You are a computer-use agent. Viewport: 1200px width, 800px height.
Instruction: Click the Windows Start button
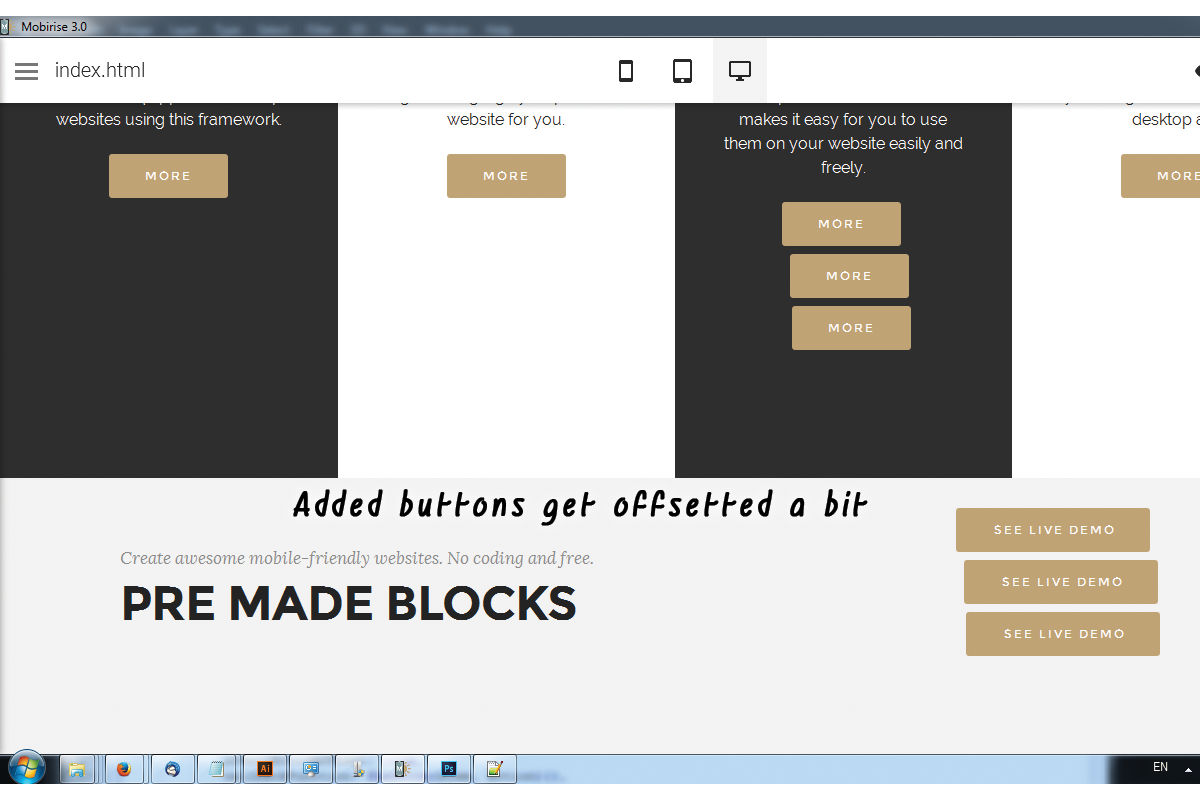(x=27, y=769)
